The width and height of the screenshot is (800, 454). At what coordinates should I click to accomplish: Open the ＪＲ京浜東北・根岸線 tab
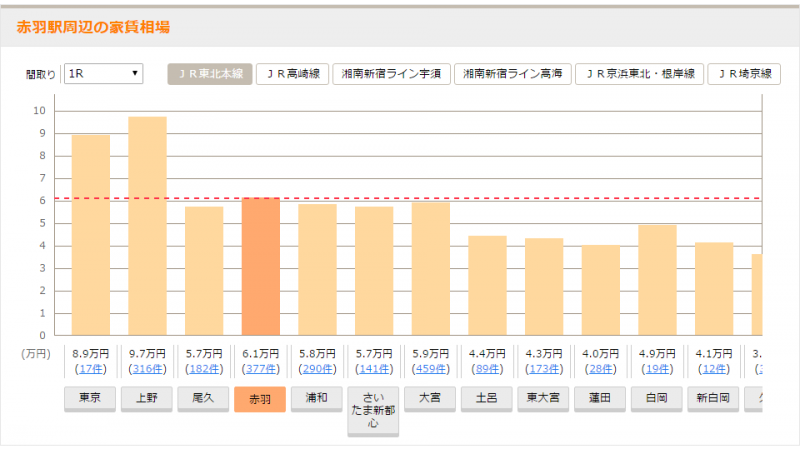[x=639, y=74]
